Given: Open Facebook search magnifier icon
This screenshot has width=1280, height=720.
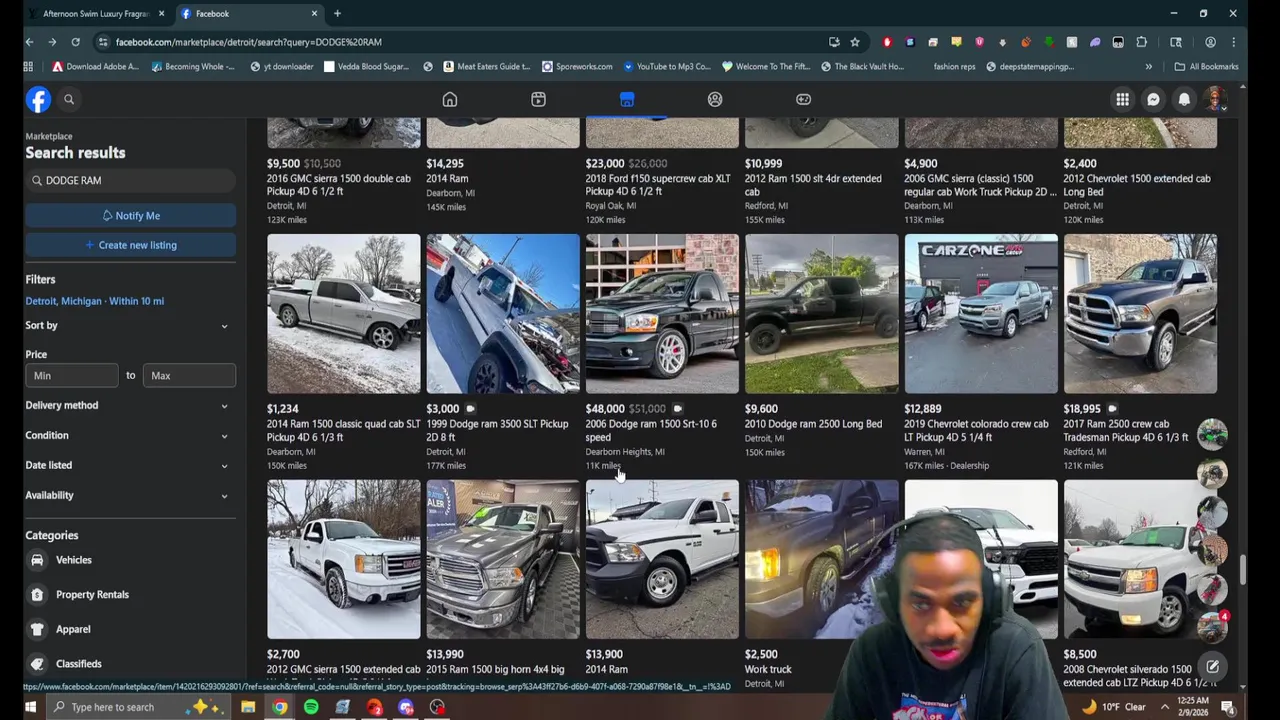Looking at the screenshot, I should click(x=69, y=99).
